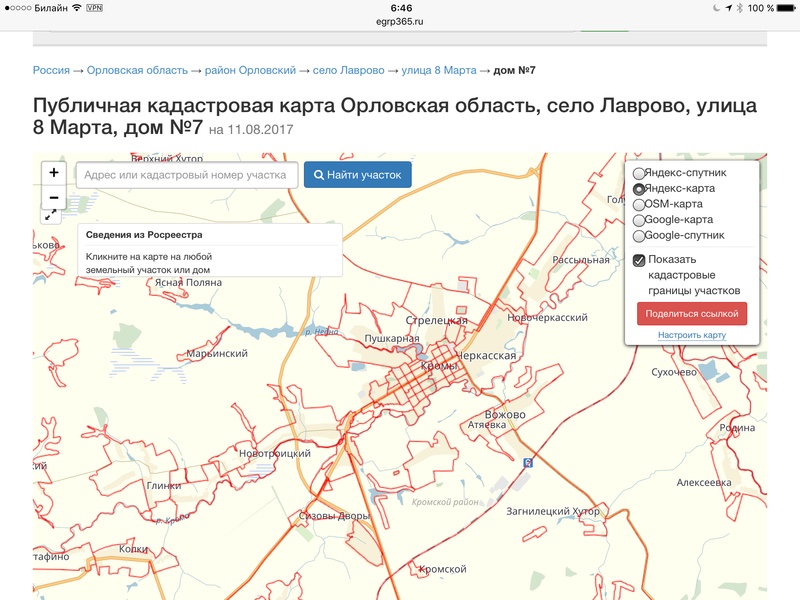The height and width of the screenshot is (600, 800).
Task: Click Найти участок search button
Action: point(358,174)
